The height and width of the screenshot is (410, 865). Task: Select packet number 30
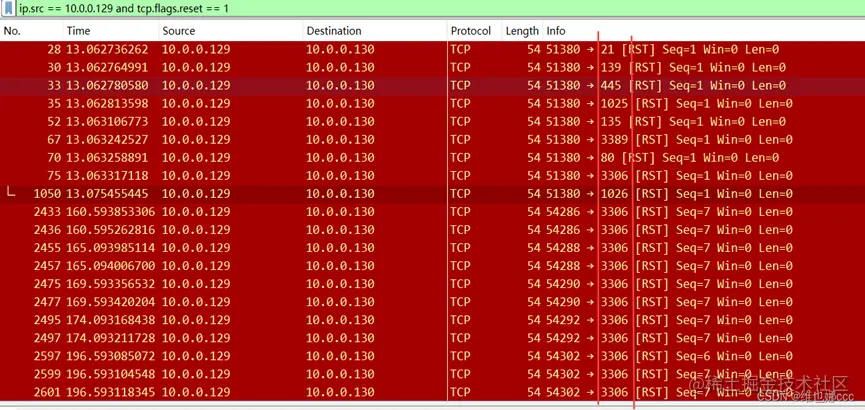click(432, 67)
